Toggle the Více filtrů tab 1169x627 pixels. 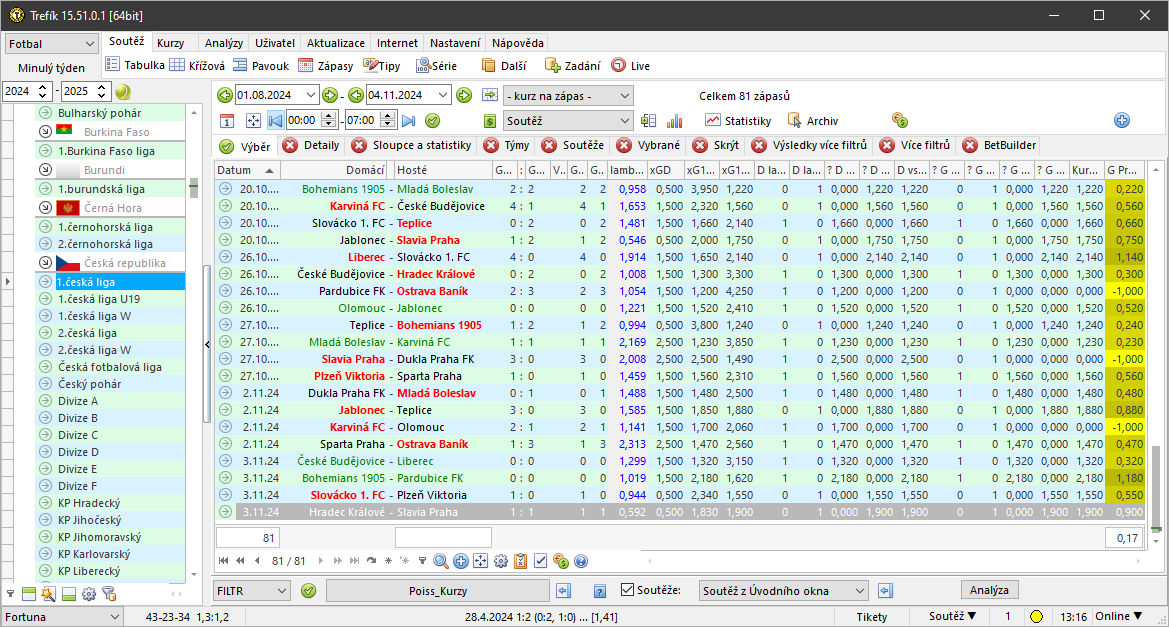point(916,145)
